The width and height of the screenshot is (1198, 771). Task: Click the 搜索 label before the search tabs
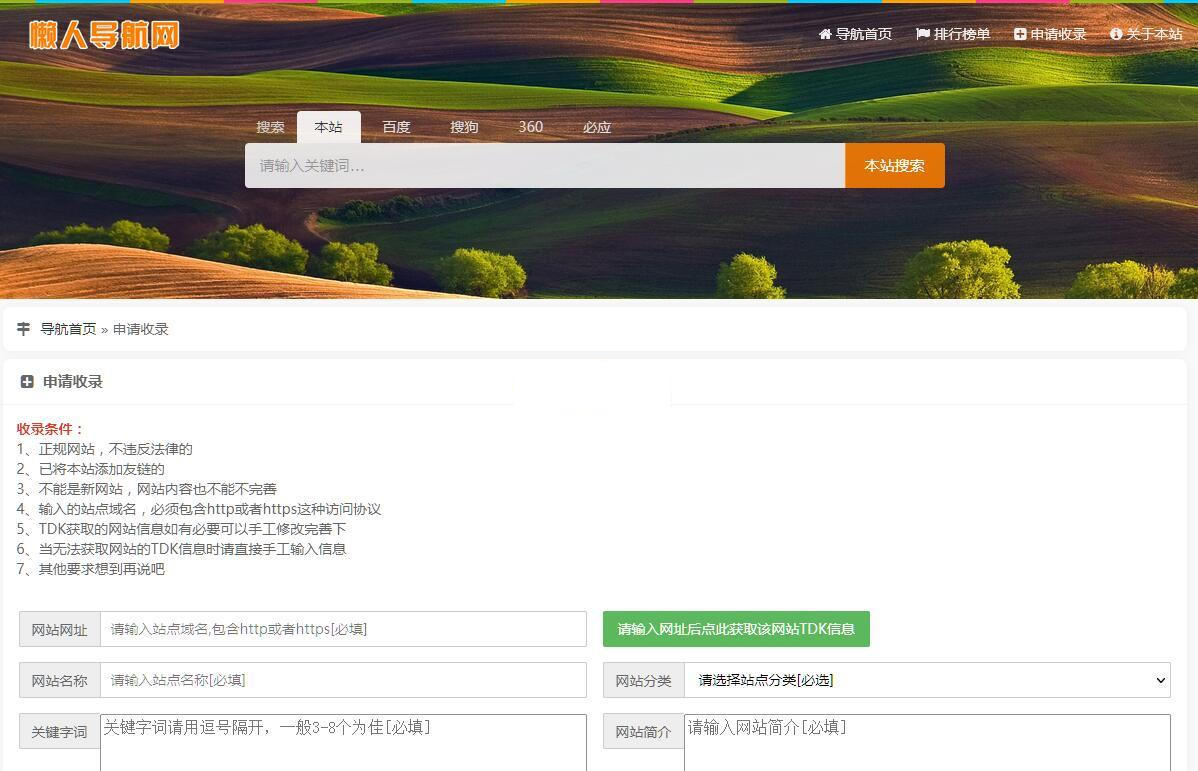(x=270, y=127)
